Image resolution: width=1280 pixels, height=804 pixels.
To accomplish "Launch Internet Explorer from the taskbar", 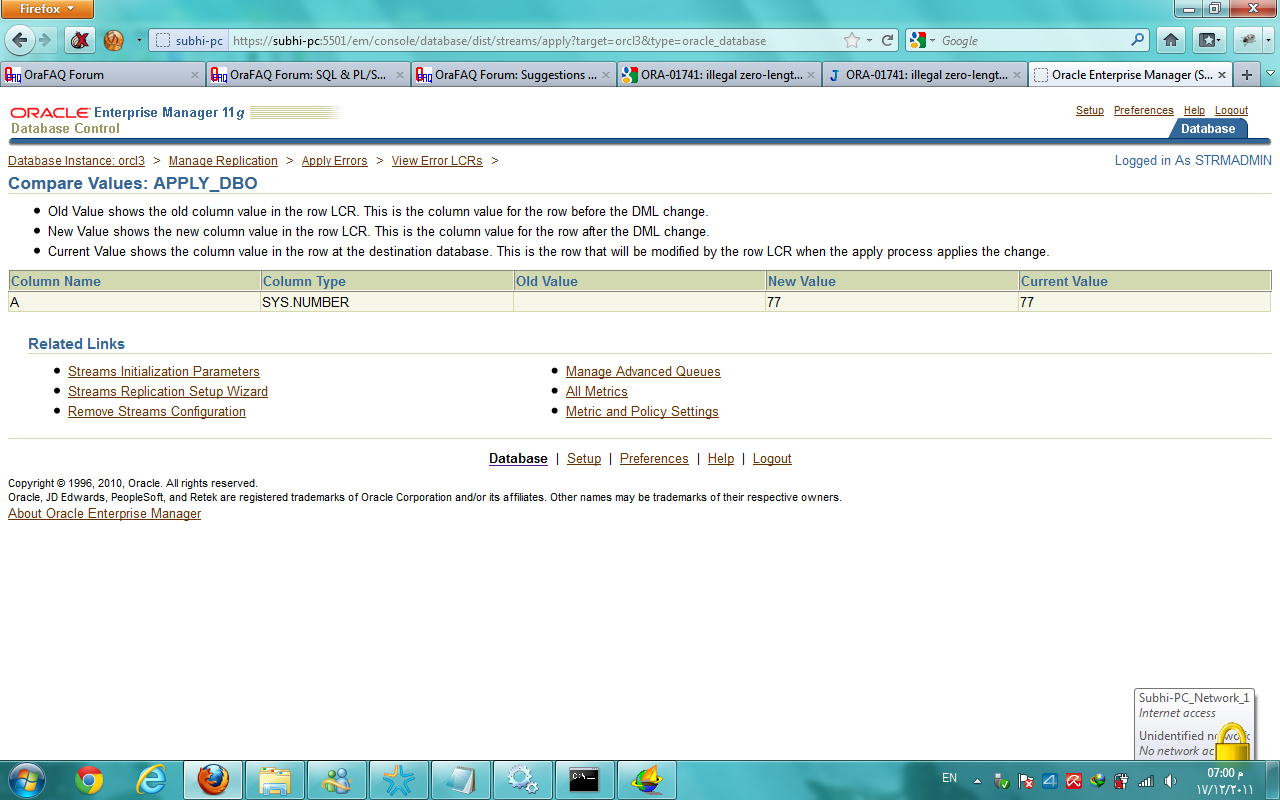I will [x=151, y=780].
